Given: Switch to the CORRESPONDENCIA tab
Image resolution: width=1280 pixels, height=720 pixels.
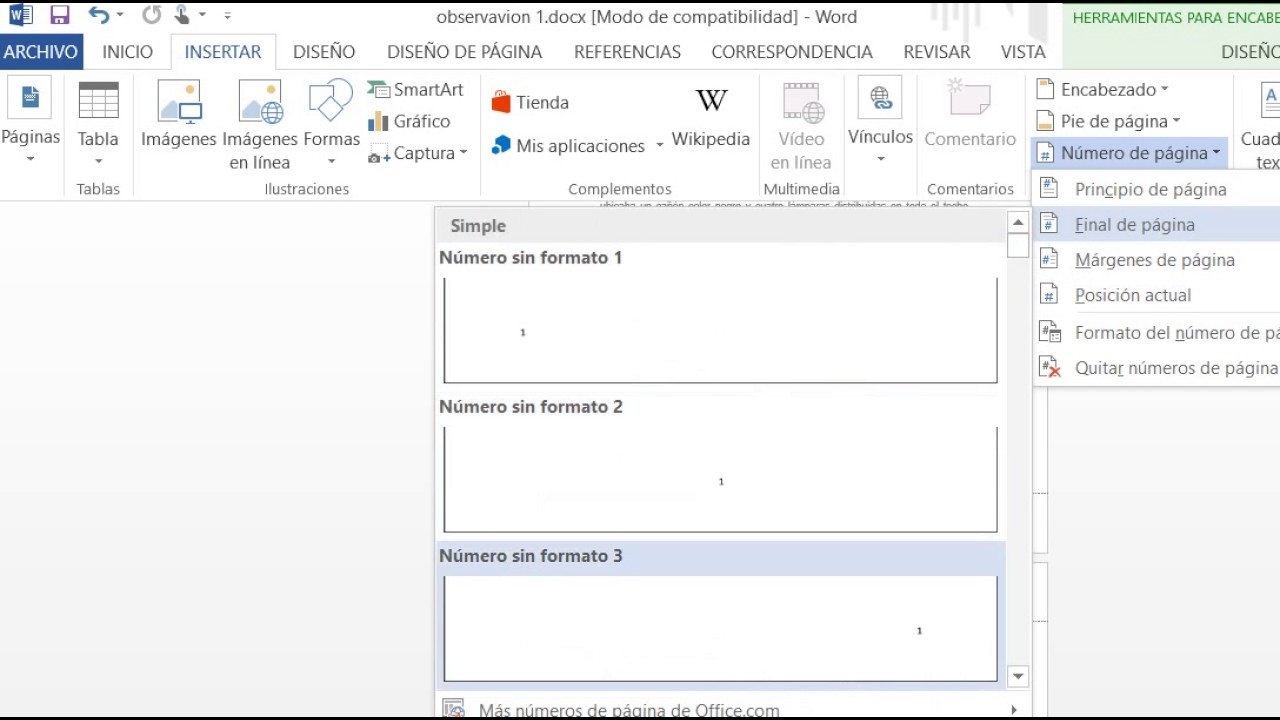Looking at the screenshot, I should (792, 52).
